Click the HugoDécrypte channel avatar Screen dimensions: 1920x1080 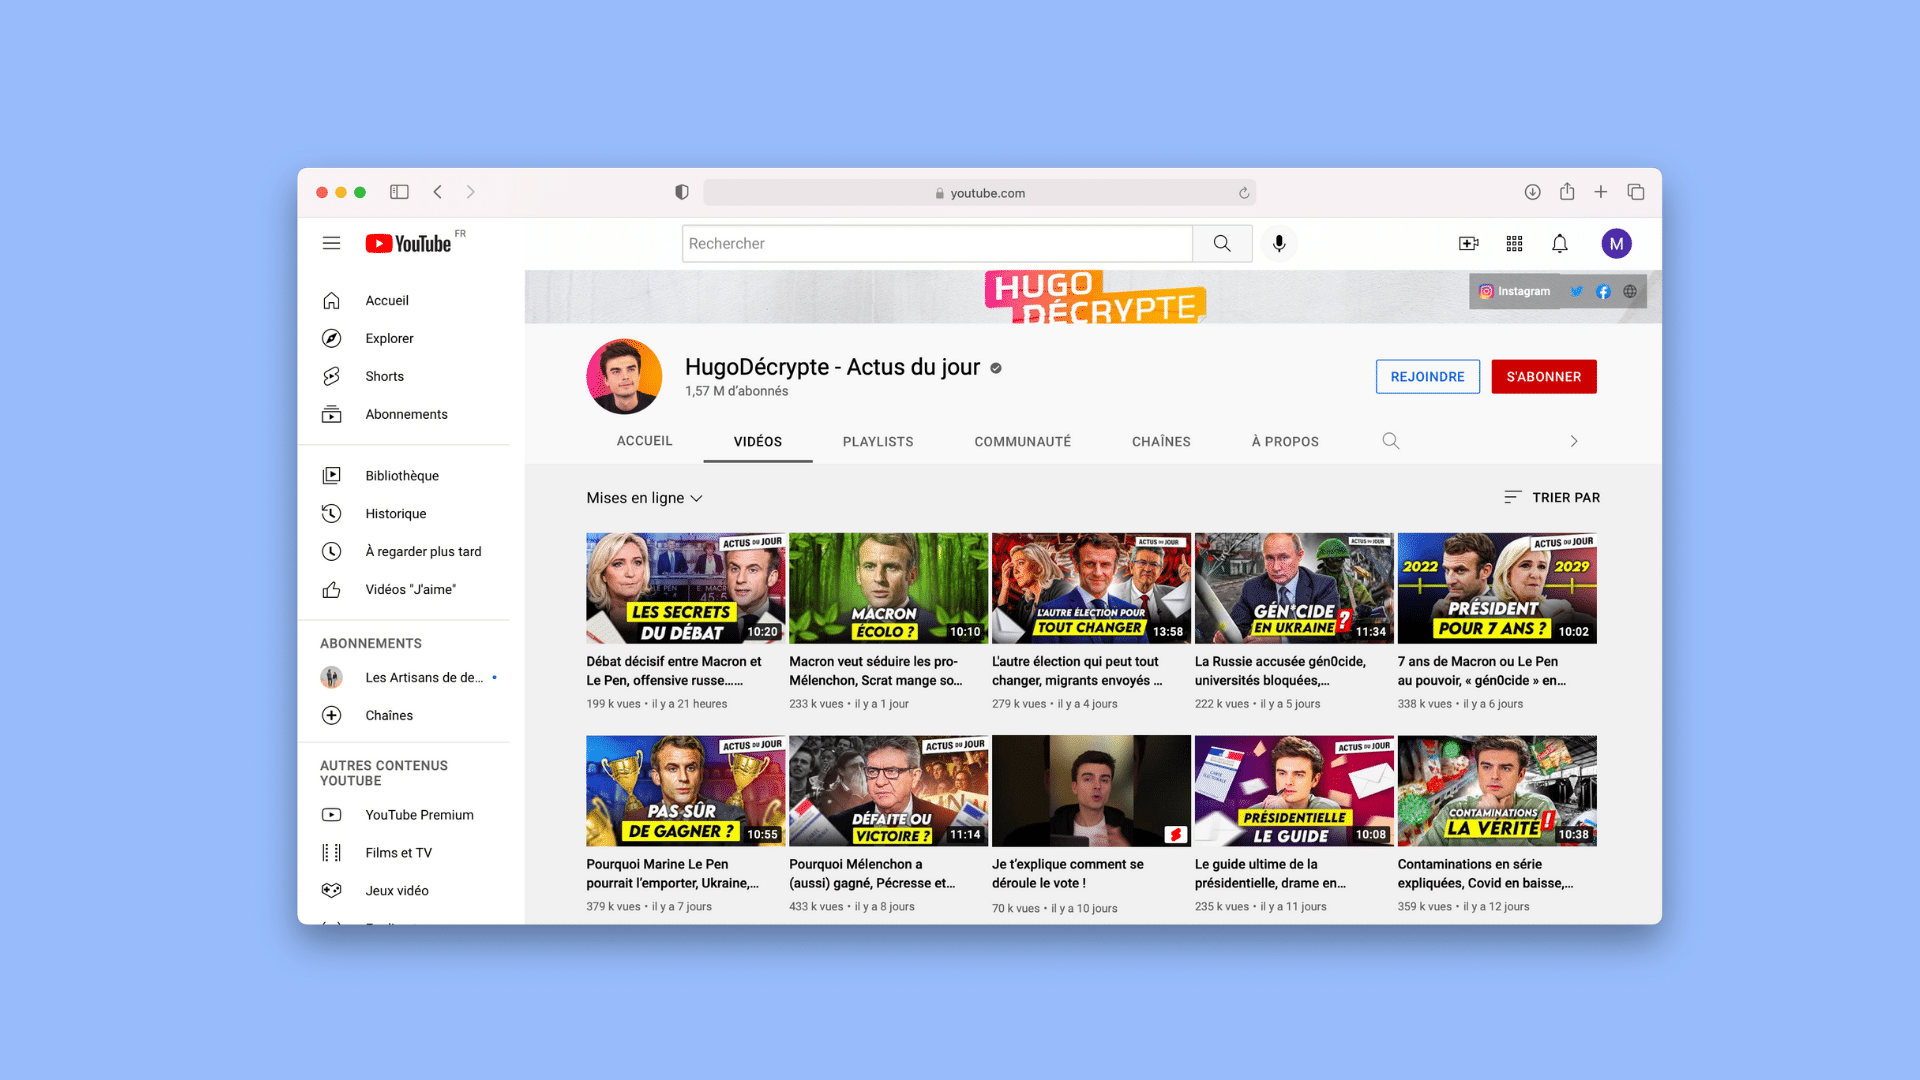tap(624, 376)
